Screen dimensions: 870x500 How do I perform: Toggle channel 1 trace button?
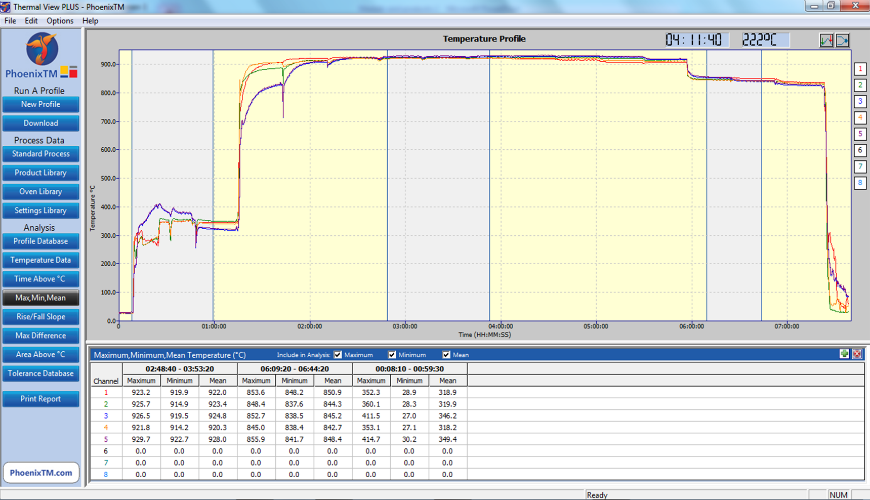point(859,68)
